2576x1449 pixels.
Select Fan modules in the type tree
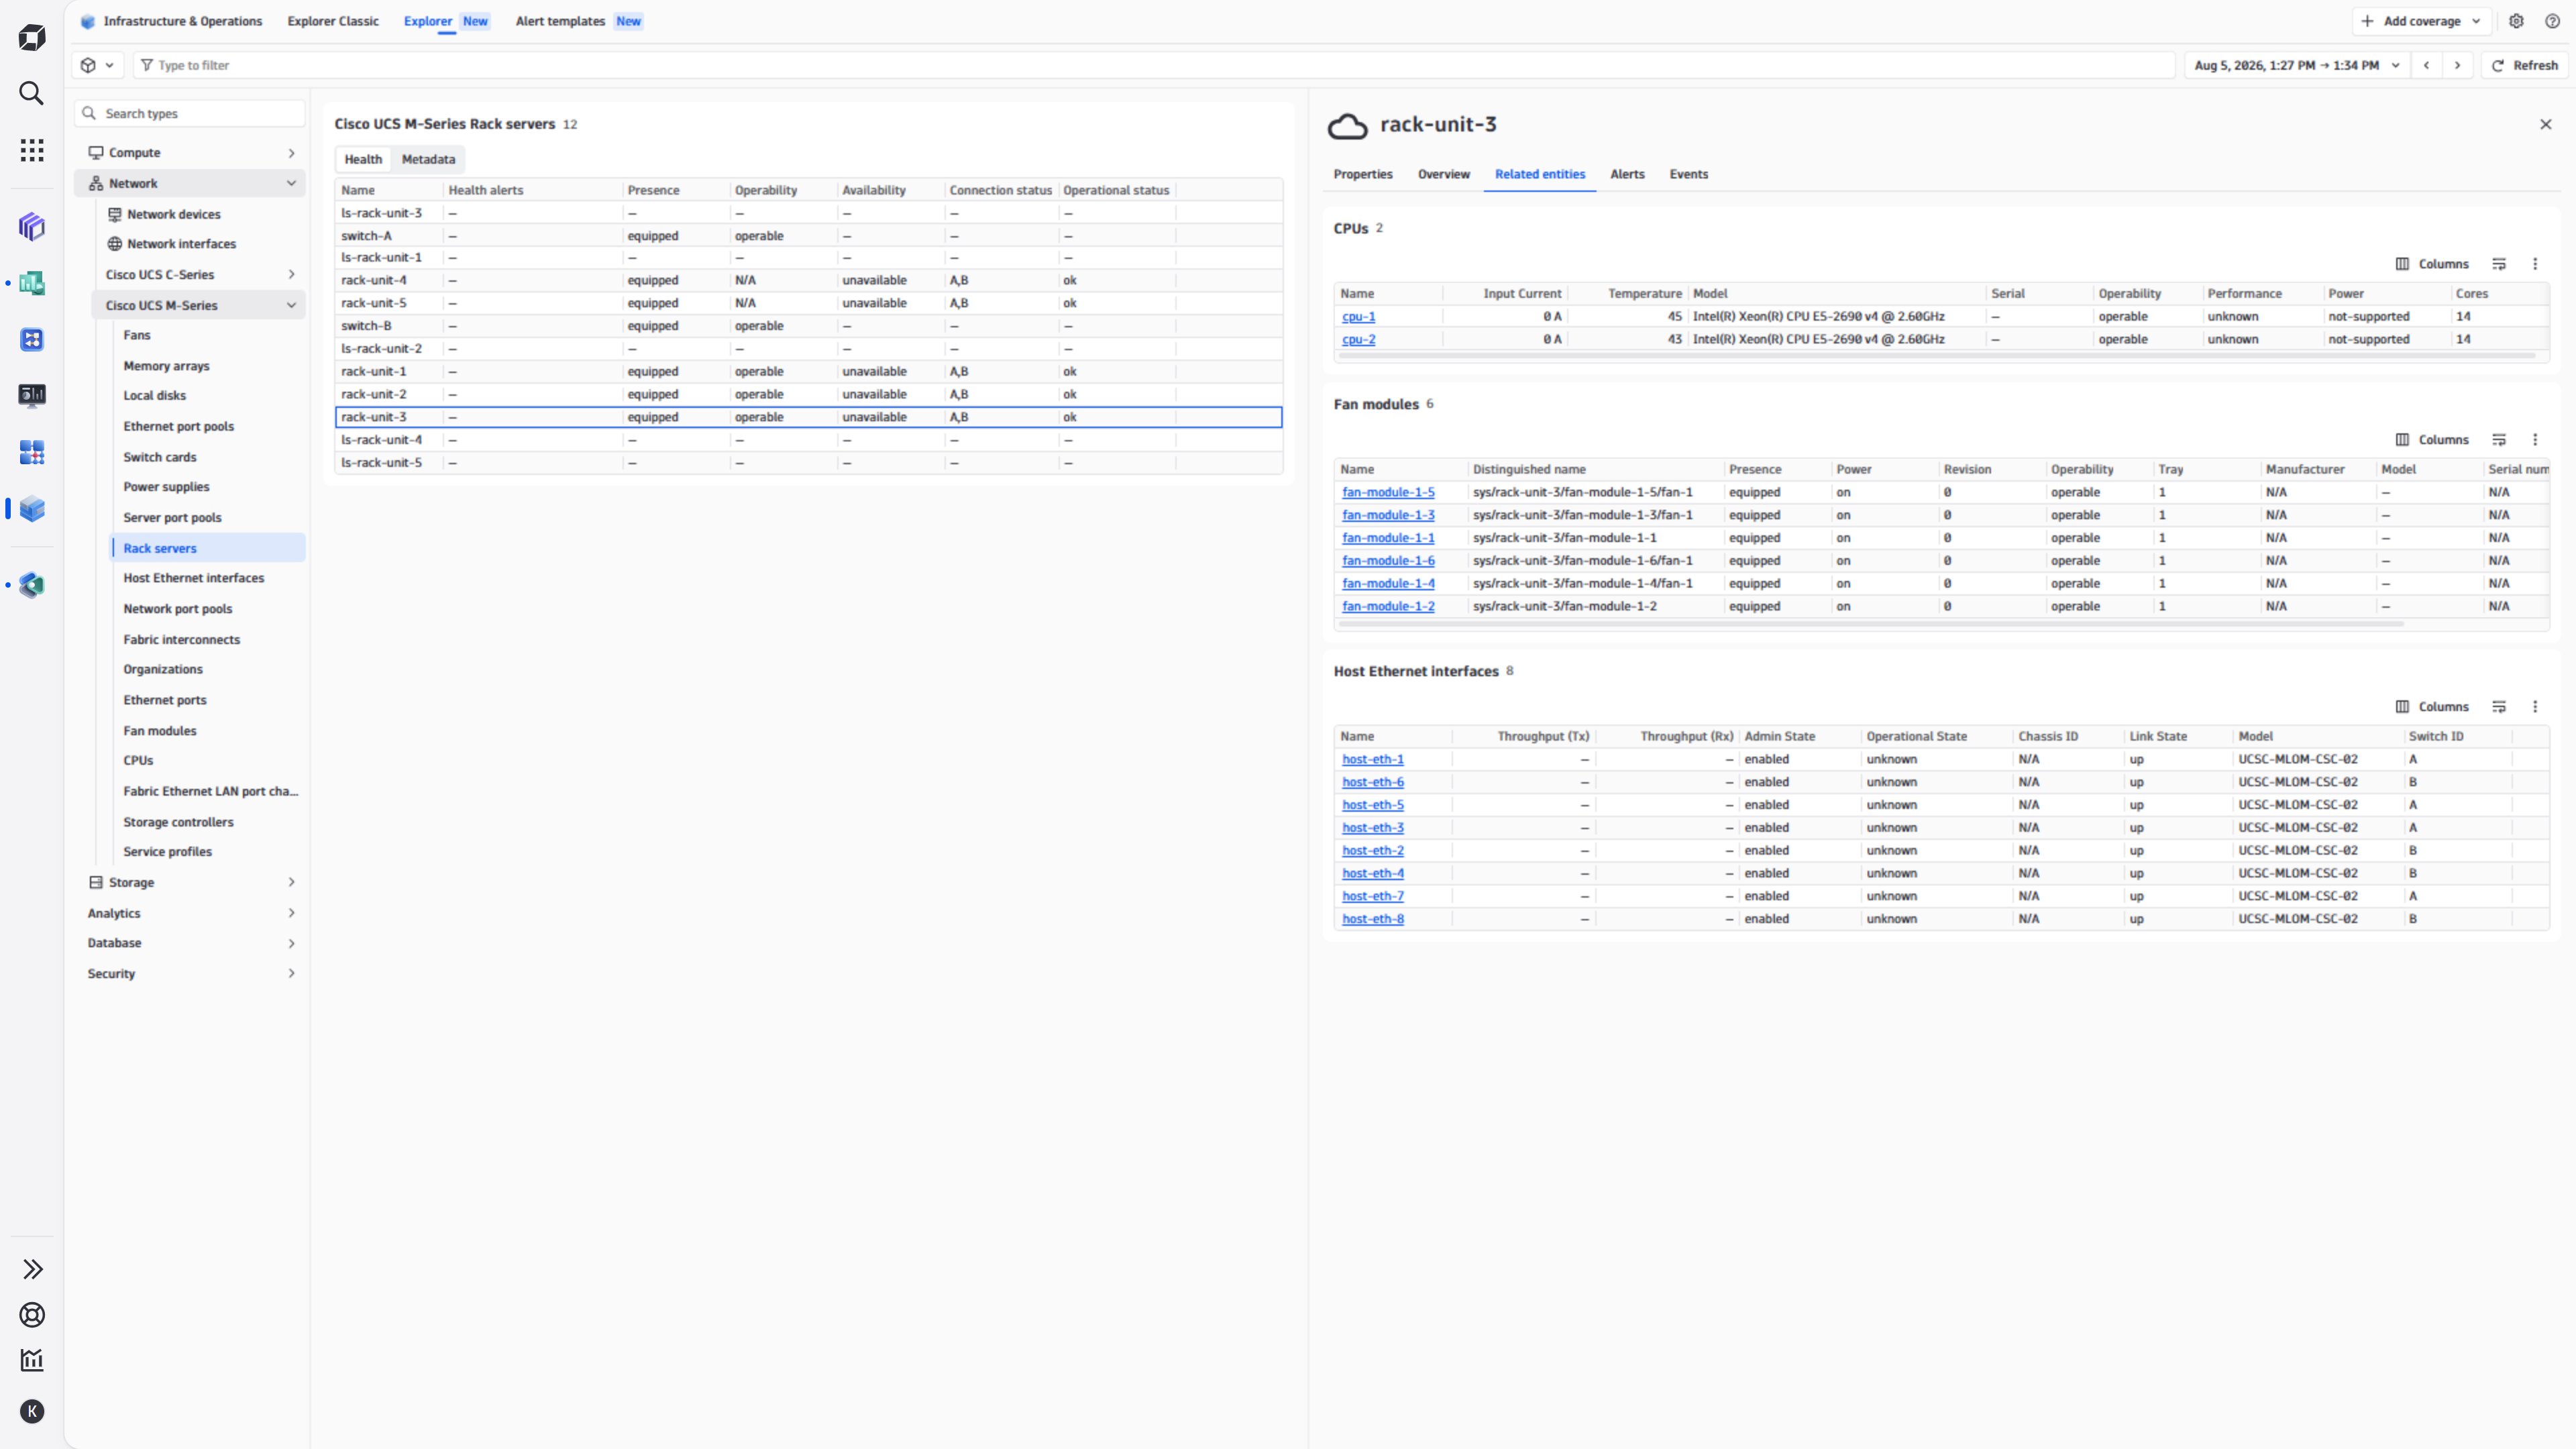(160, 731)
